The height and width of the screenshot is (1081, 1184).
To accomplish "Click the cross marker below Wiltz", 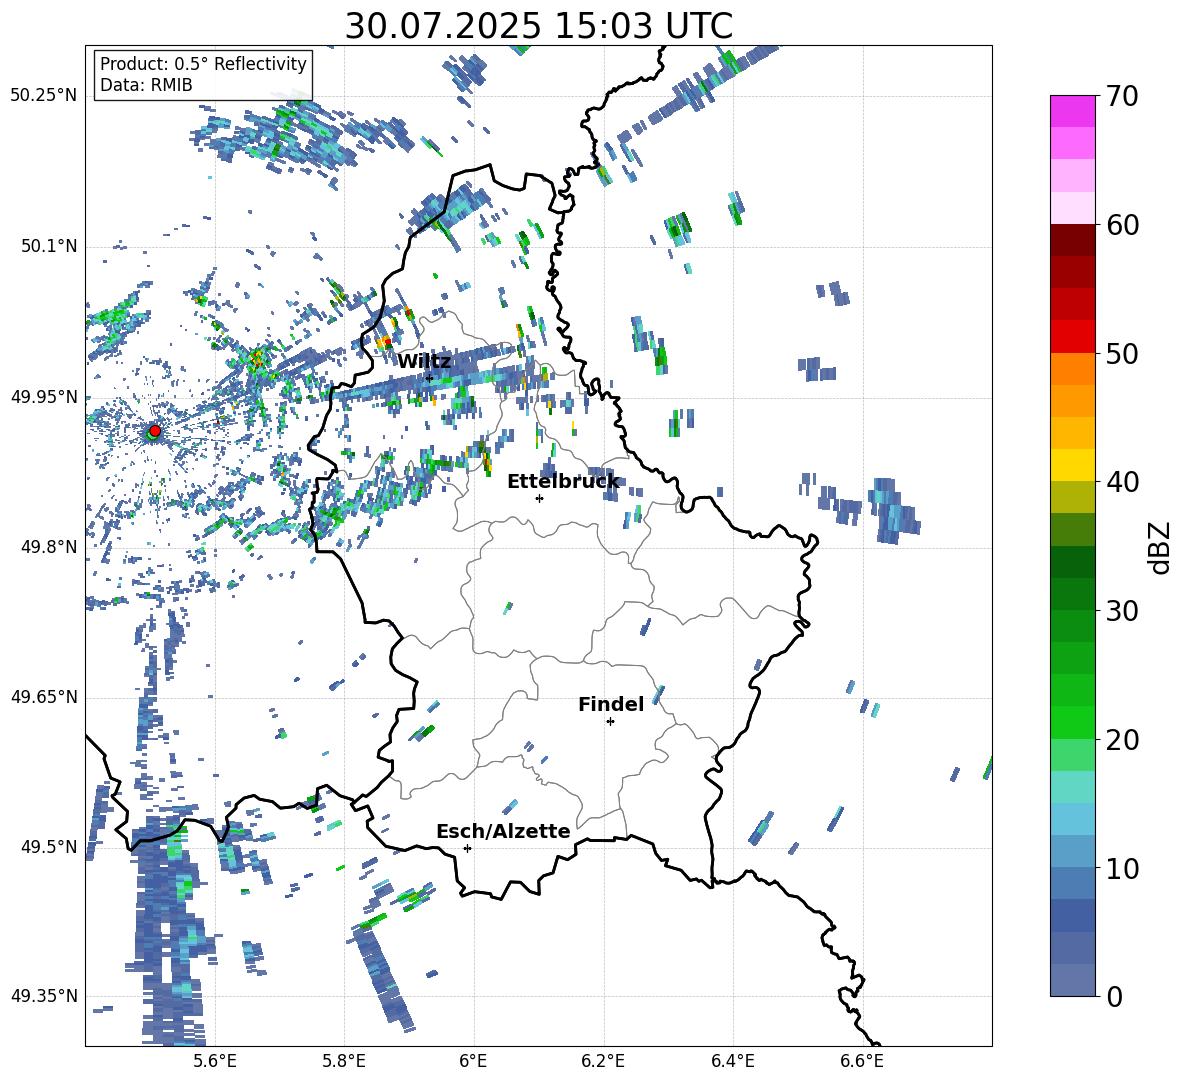I will [429, 378].
